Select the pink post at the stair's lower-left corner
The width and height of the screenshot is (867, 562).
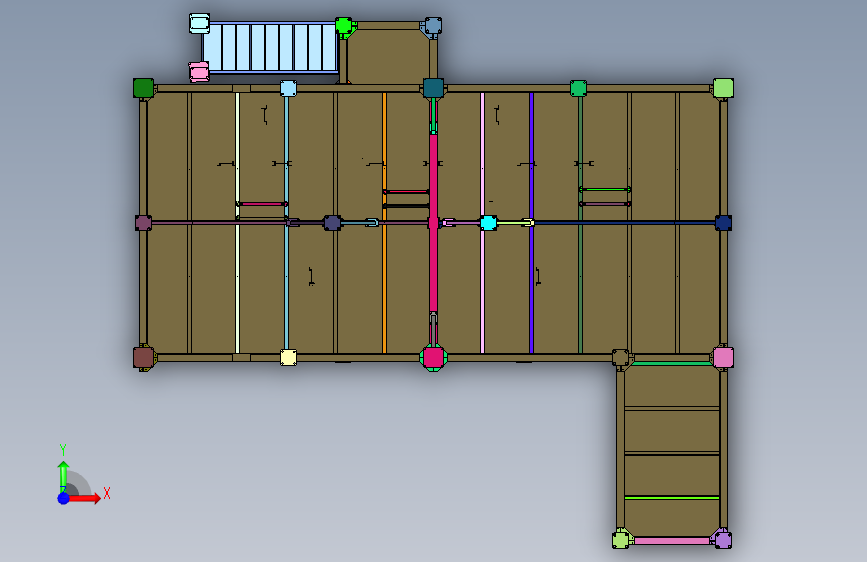(x=199, y=72)
